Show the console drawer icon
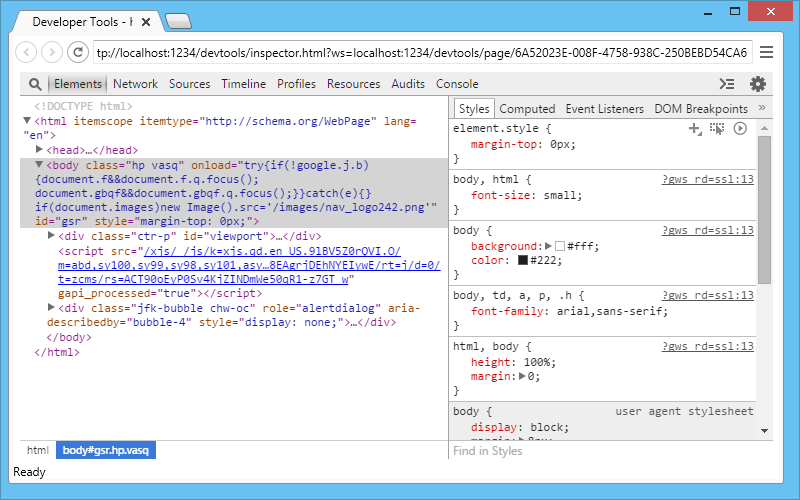This screenshot has width=800, height=500. point(727,84)
